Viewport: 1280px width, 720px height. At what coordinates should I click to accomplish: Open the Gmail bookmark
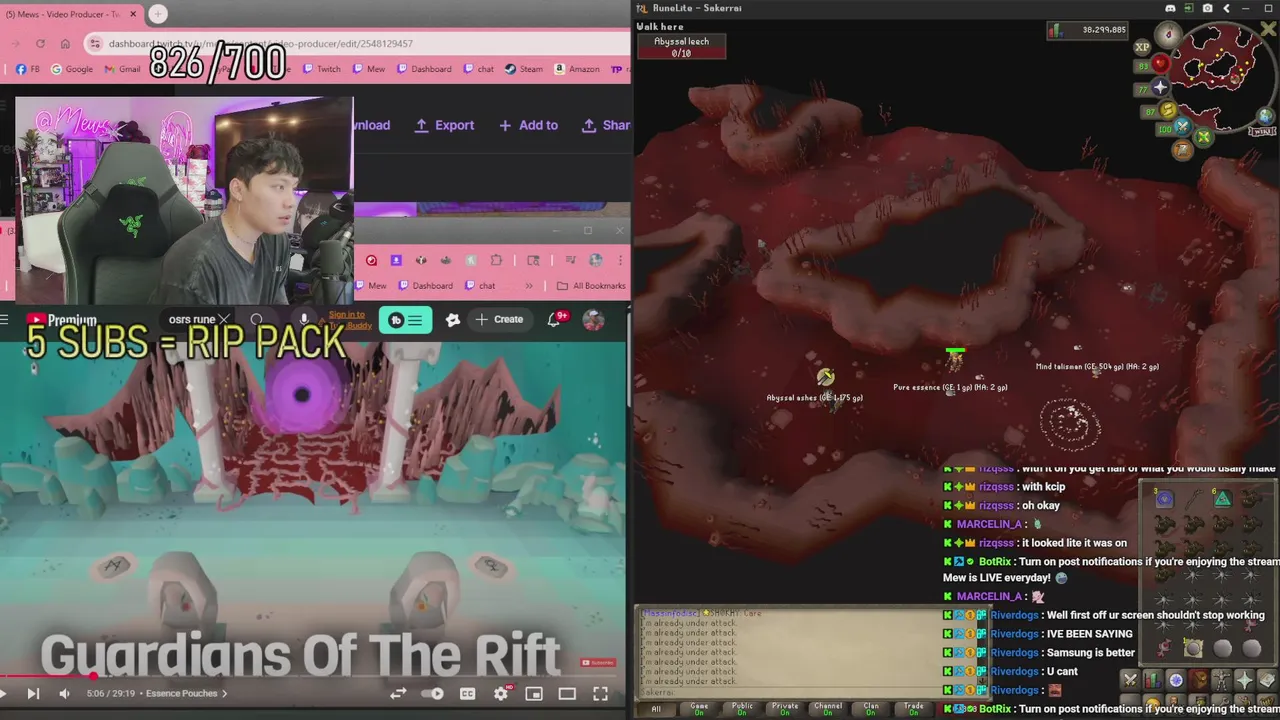(x=123, y=69)
